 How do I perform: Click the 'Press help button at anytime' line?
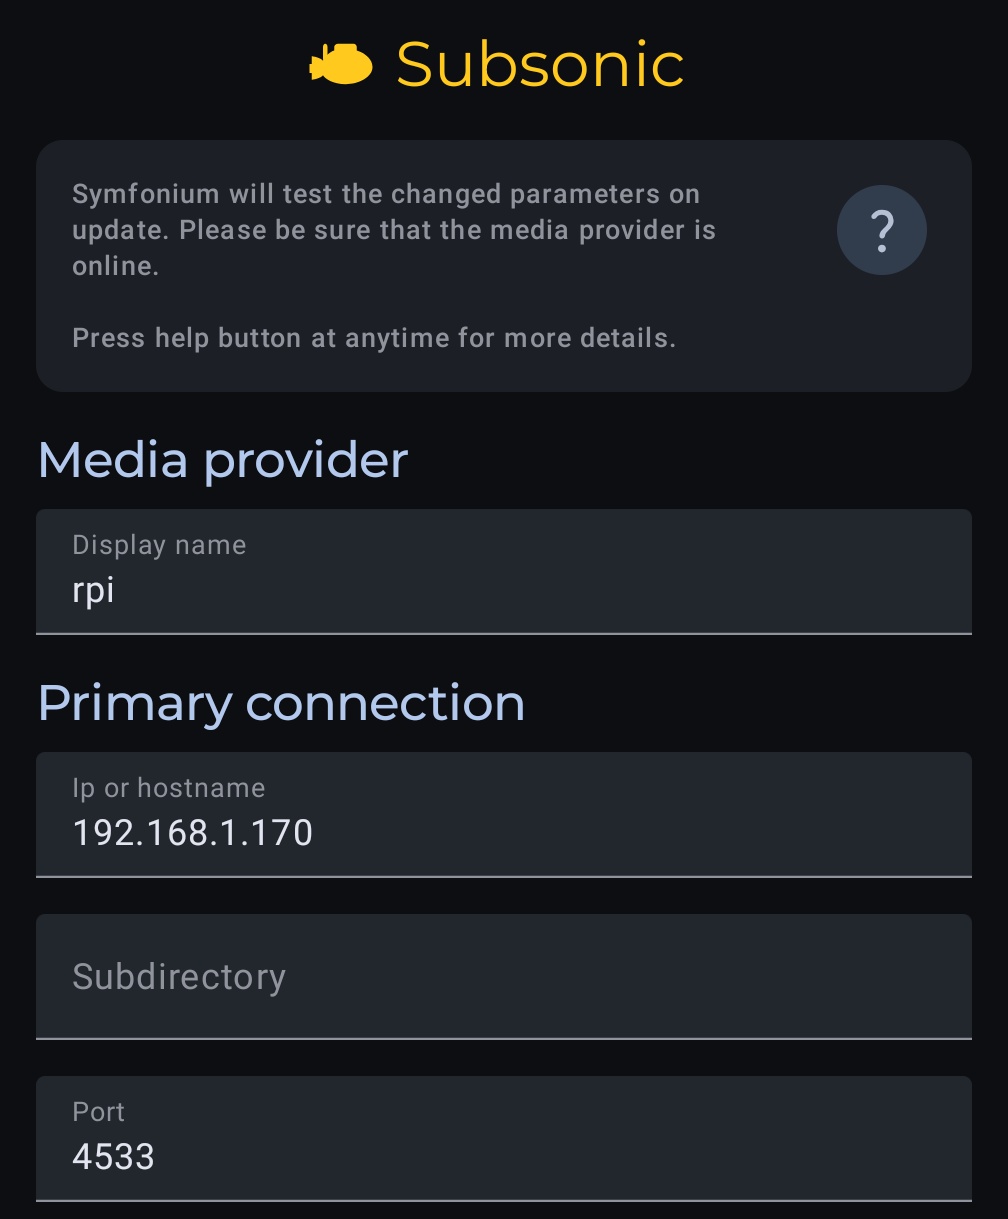pyautogui.click(x=374, y=338)
